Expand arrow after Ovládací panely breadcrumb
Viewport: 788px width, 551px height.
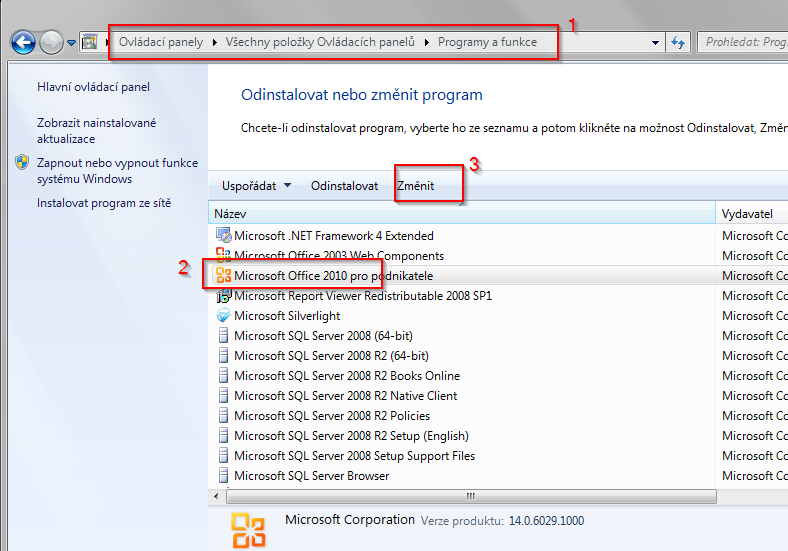(x=215, y=42)
